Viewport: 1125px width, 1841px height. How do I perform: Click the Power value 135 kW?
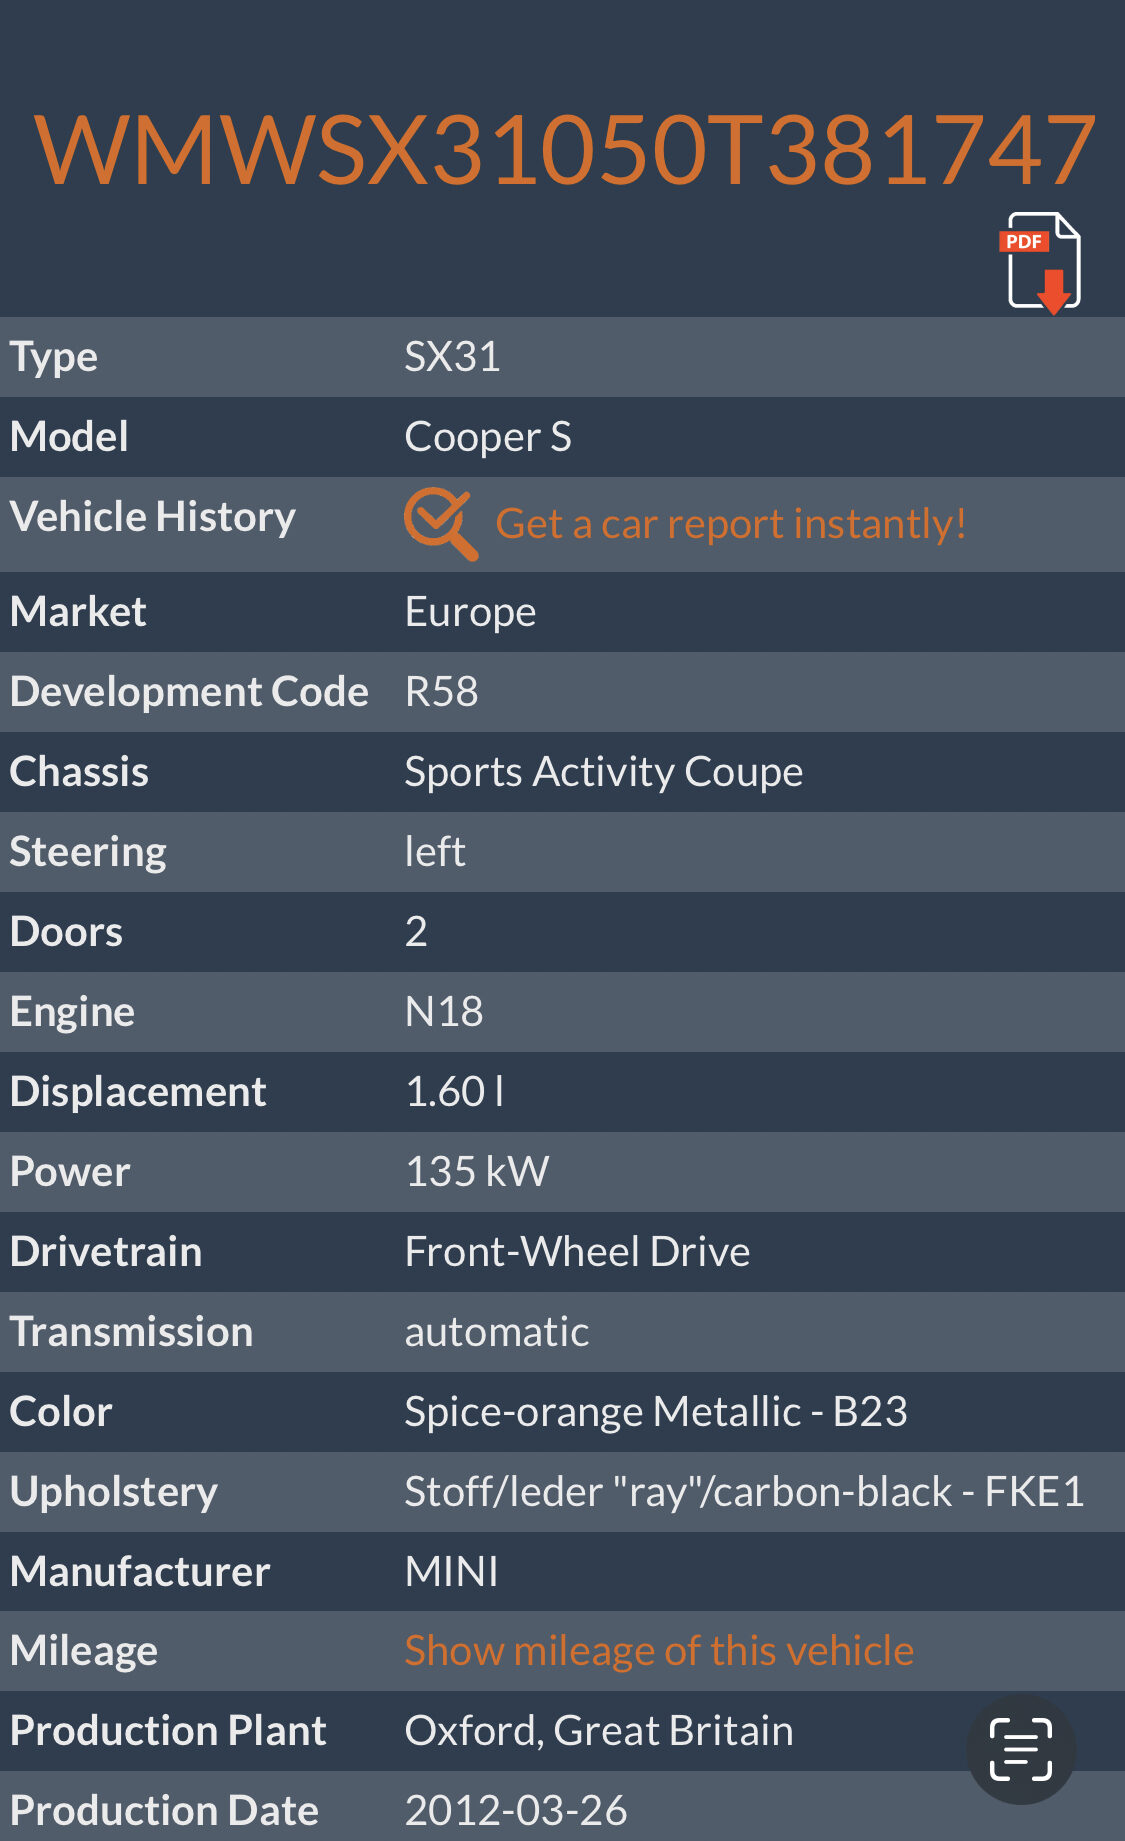tap(477, 1172)
